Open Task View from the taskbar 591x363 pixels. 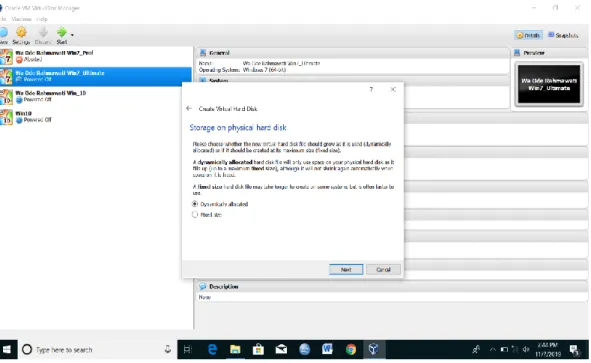[x=187, y=350]
